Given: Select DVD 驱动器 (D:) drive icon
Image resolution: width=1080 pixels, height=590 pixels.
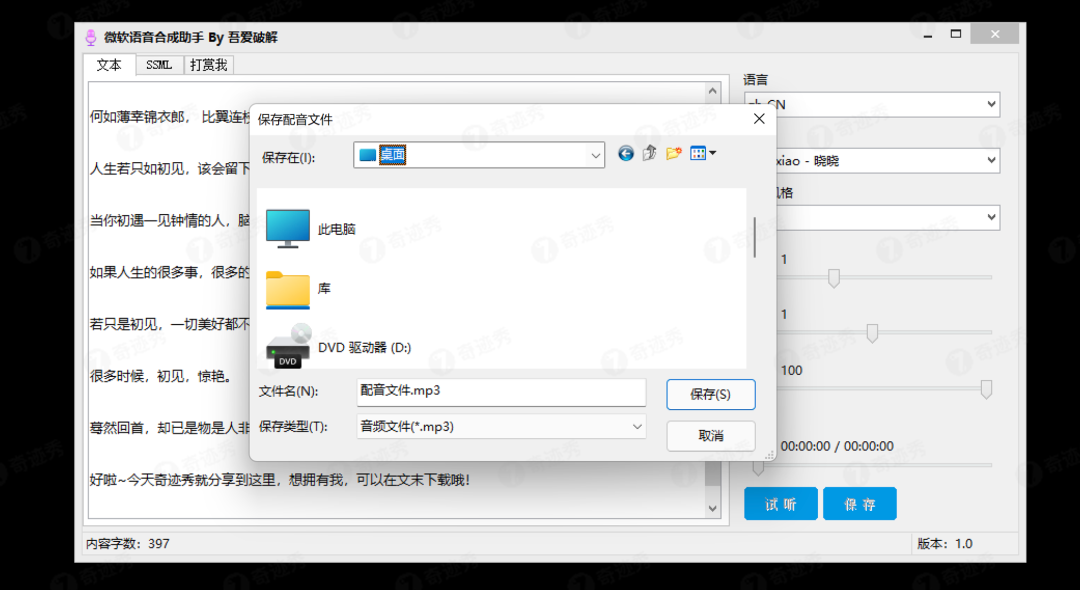Looking at the screenshot, I should click(289, 346).
